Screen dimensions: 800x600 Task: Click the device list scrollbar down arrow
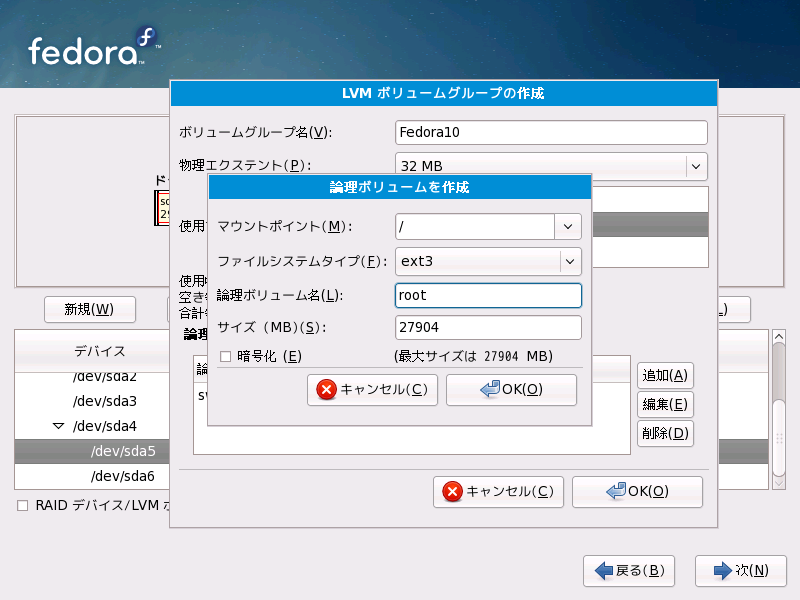779,482
